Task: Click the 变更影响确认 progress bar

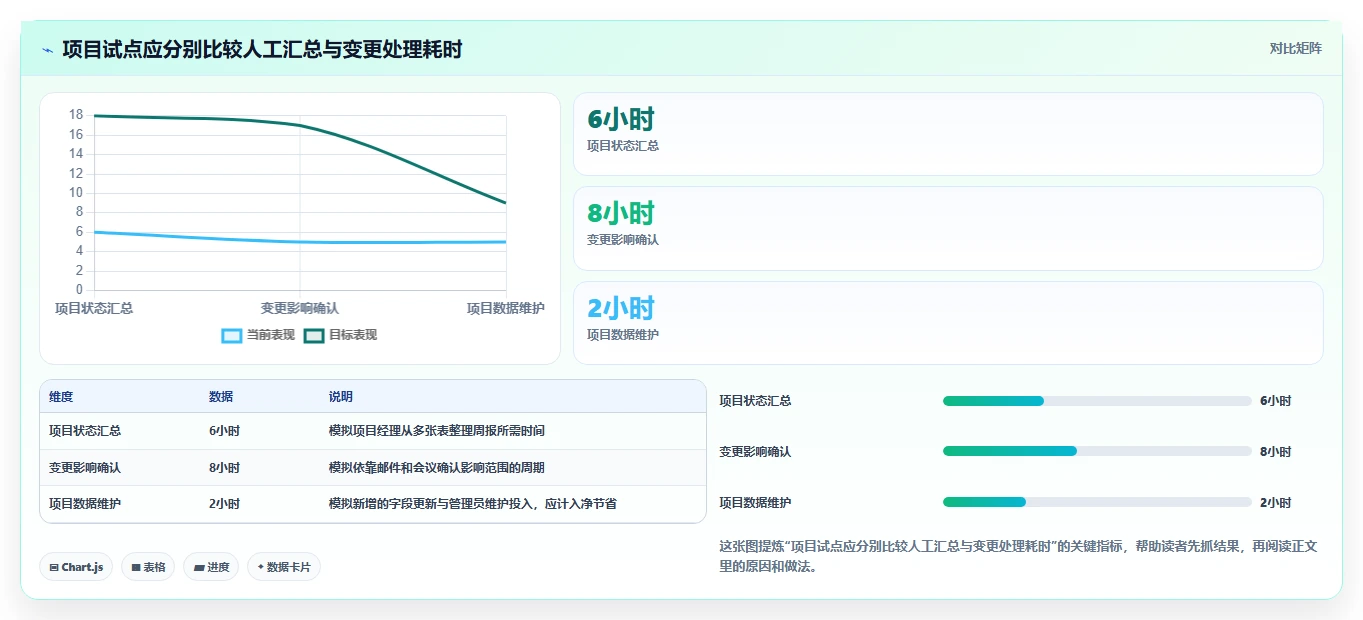Action: [1097, 451]
